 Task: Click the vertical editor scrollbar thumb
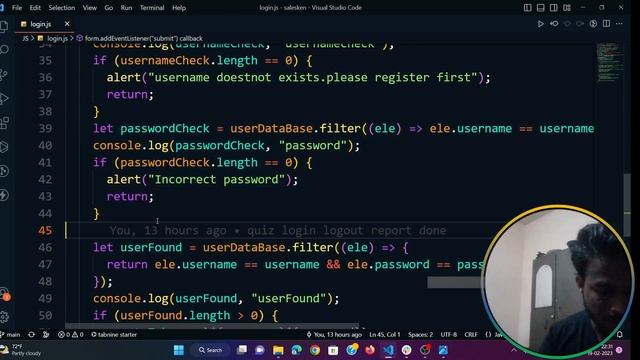[627, 204]
